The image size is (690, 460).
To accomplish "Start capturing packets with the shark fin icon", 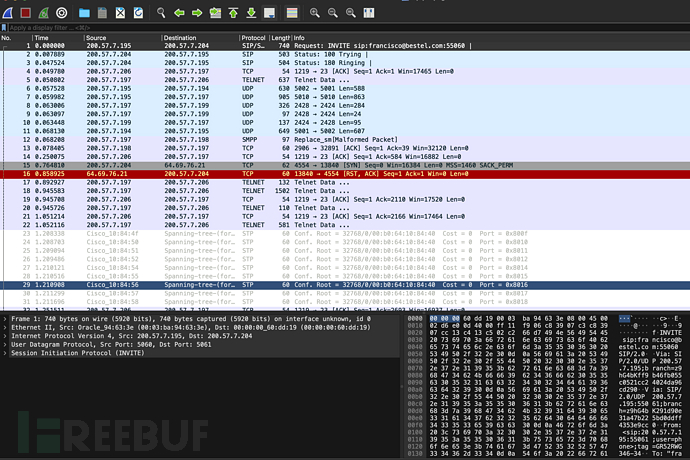I will [x=8, y=13].
